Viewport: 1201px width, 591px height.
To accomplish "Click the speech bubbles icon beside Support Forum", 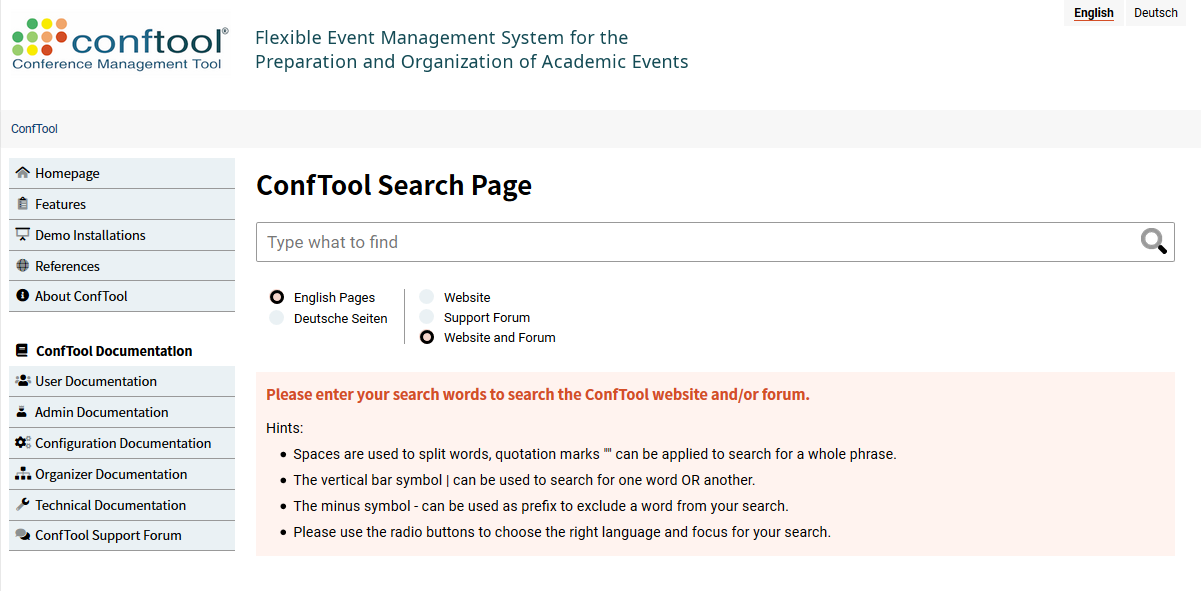I will tap(23, 535).
